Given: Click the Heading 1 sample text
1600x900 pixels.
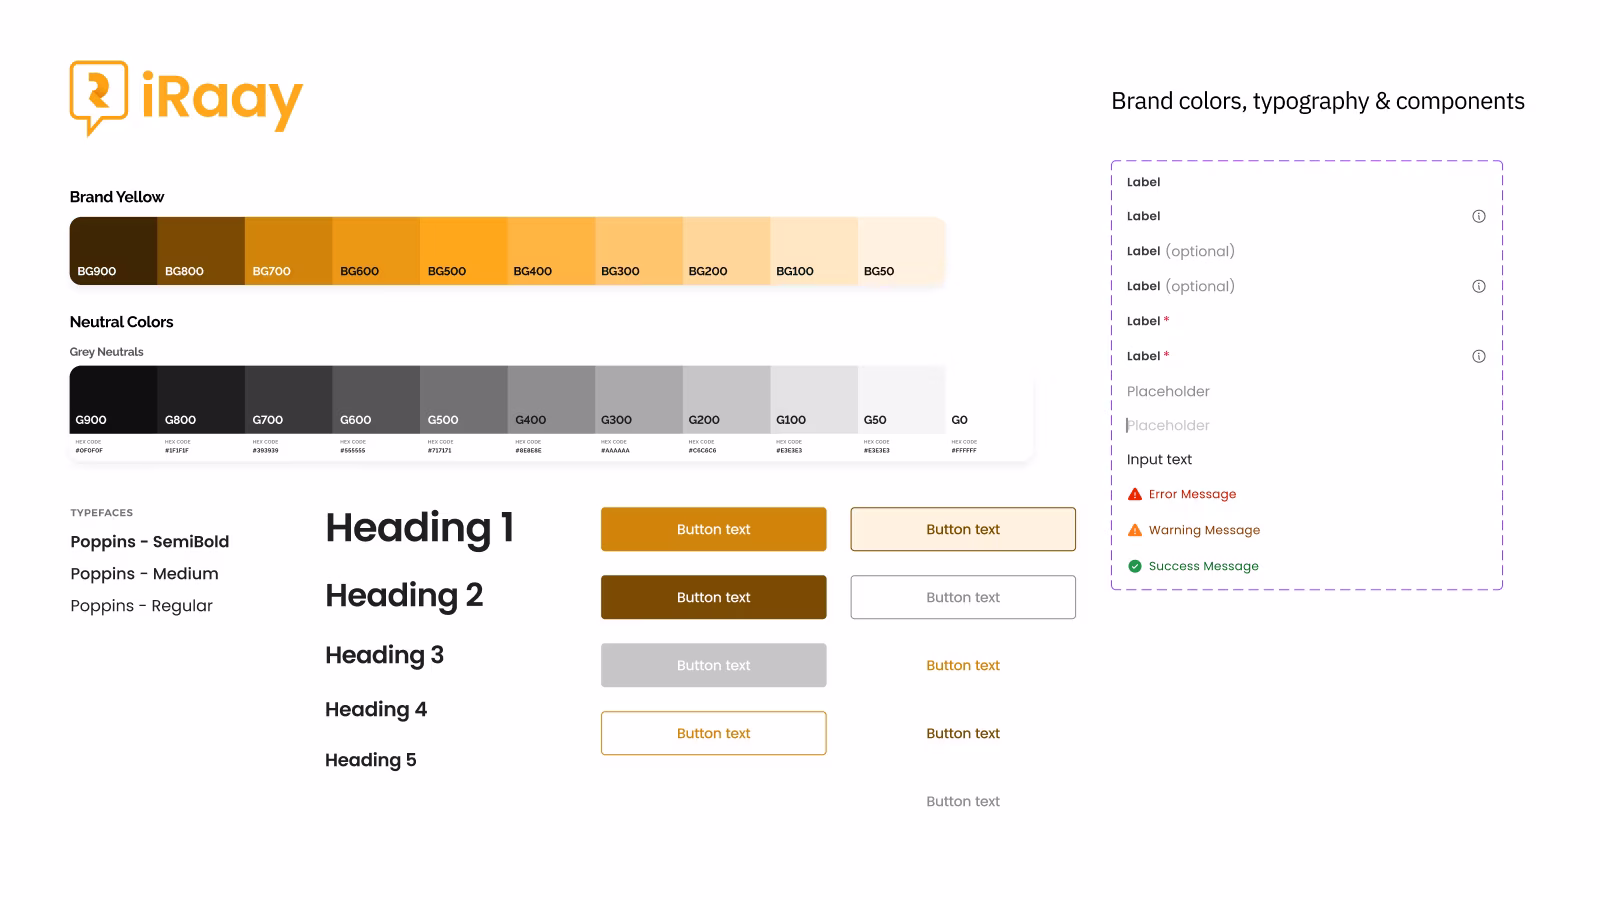Looking at the screenshot, I should [x=420, y=528].
